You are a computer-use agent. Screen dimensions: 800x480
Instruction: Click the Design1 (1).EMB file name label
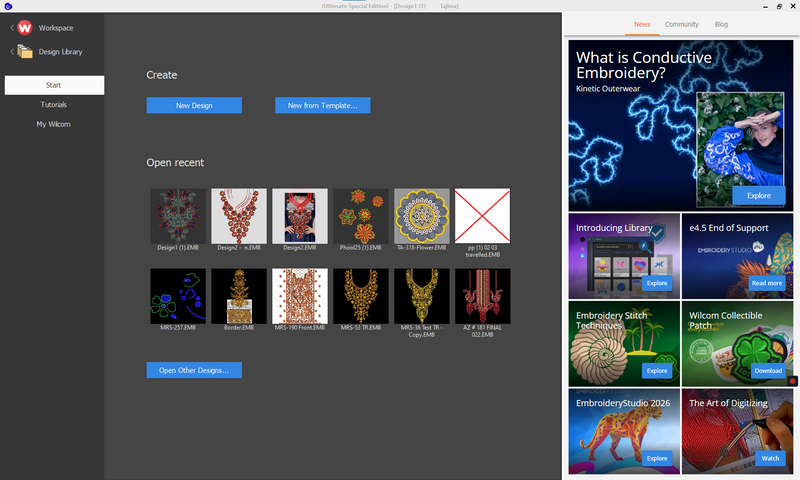tap(178, 247)
